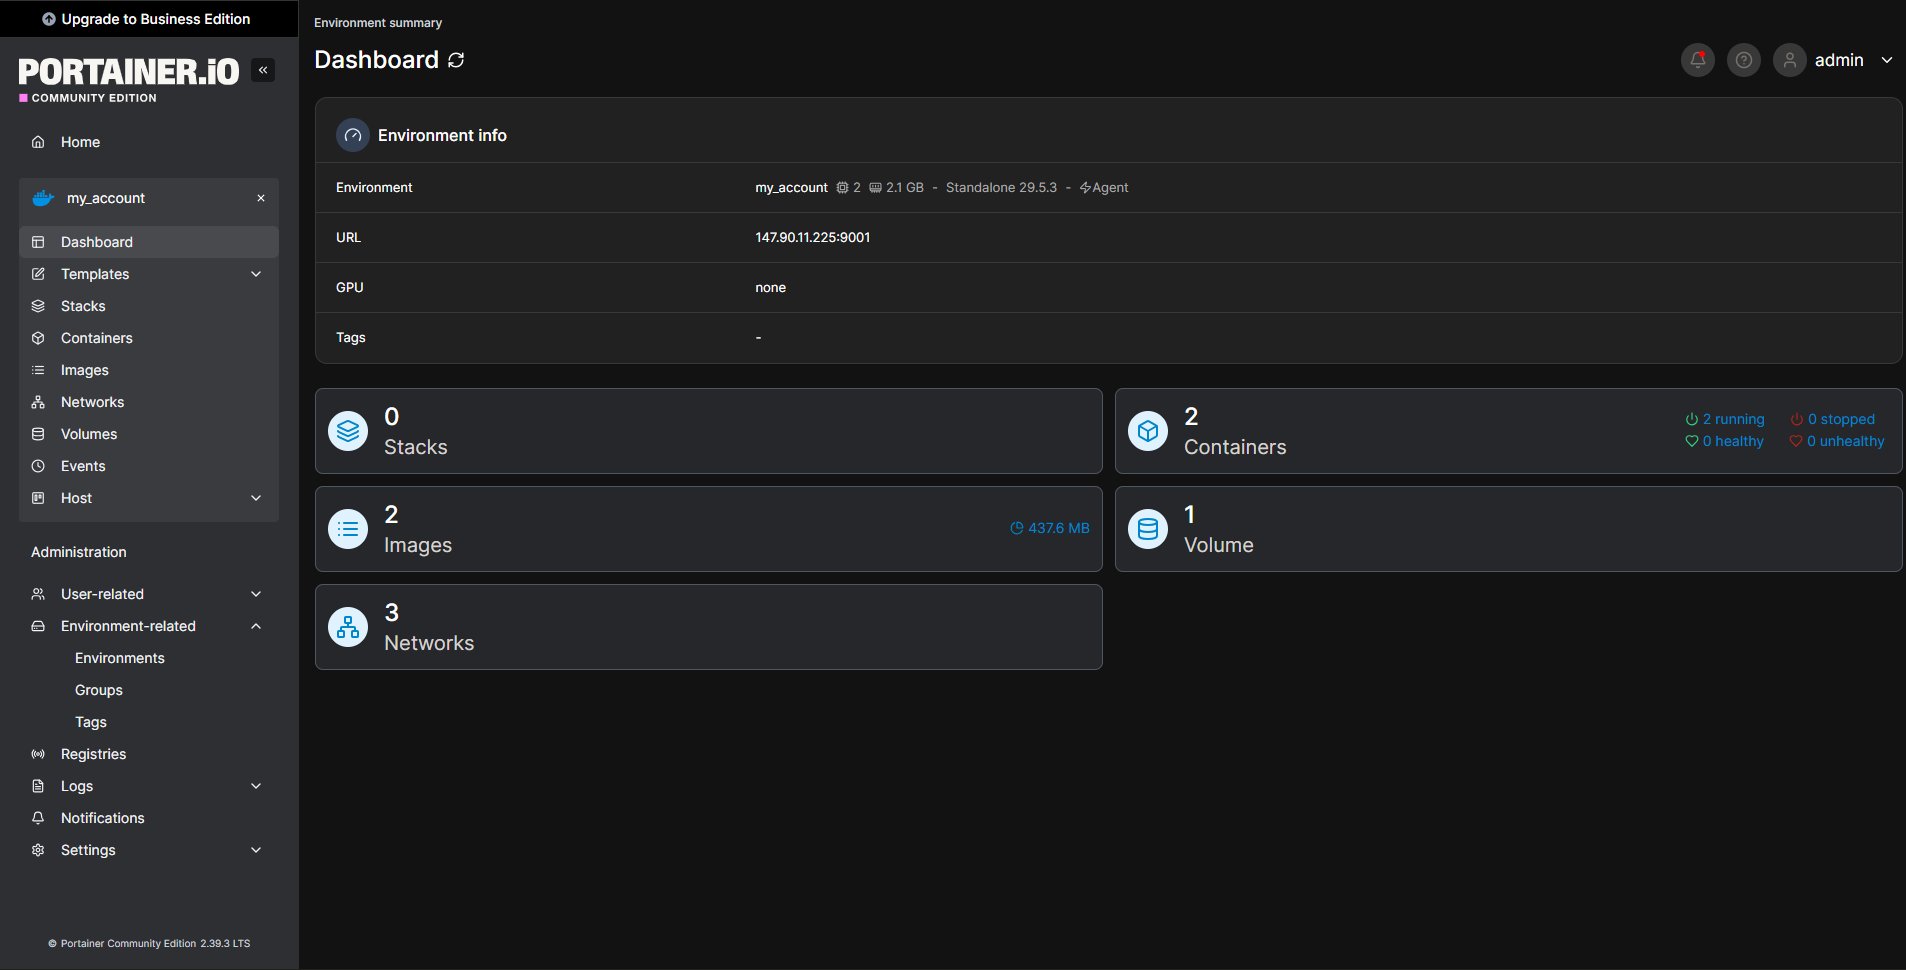Click the Home house icon

[x=38, y=142]
